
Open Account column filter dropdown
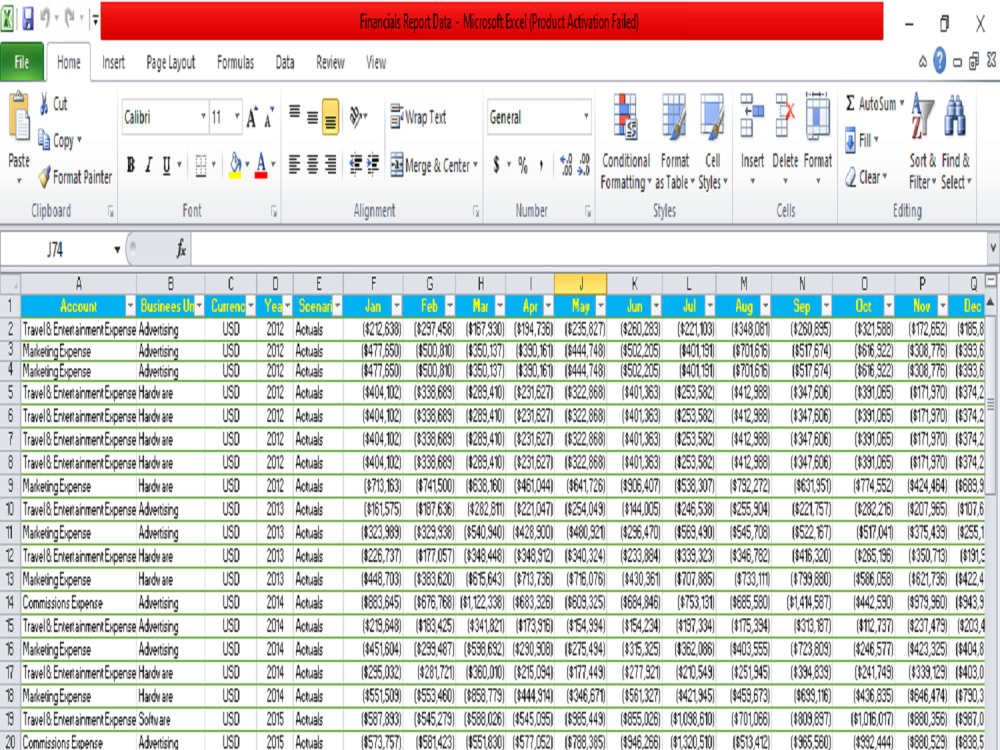pos(130,307)
